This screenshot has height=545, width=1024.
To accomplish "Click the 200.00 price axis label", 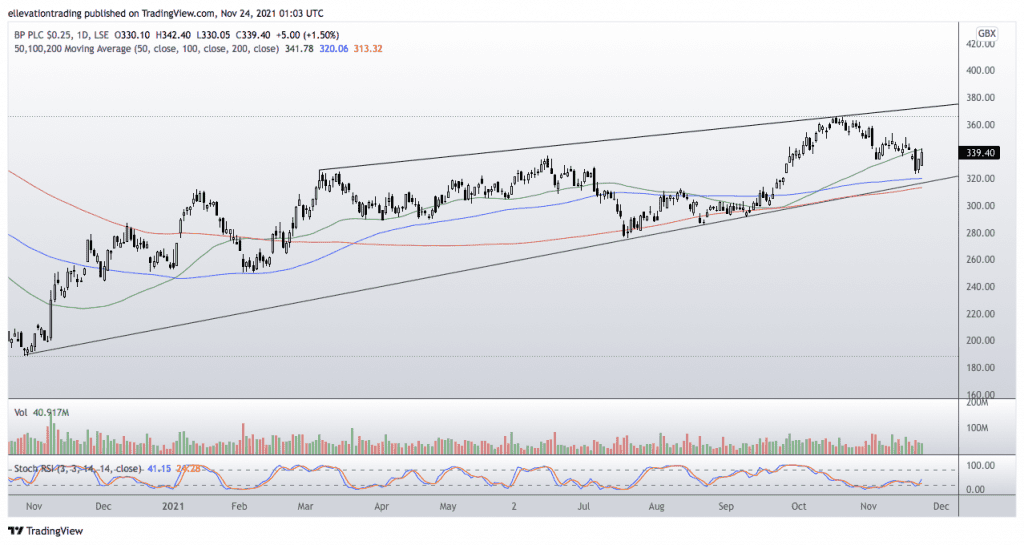I will (x=980, y=341).
